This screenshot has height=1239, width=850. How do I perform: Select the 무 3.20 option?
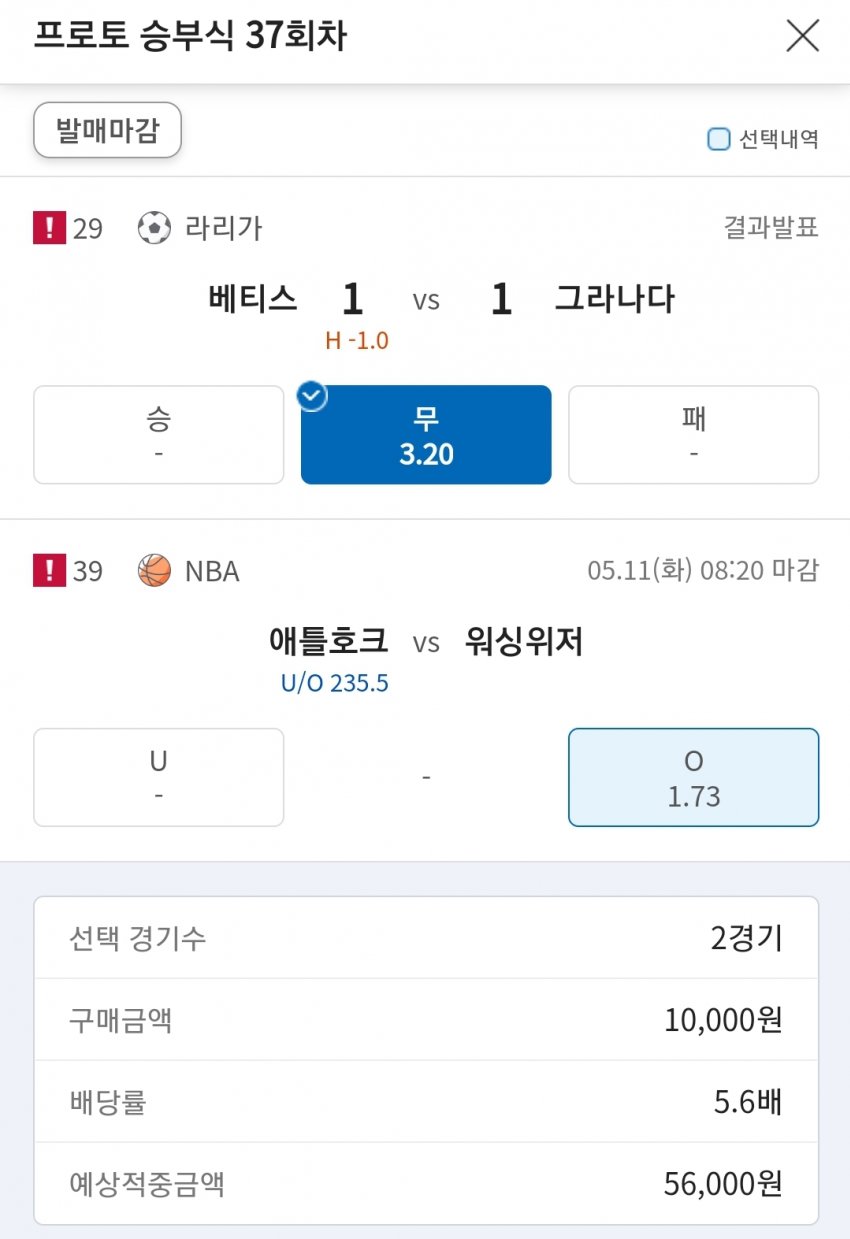click(426, 435)
